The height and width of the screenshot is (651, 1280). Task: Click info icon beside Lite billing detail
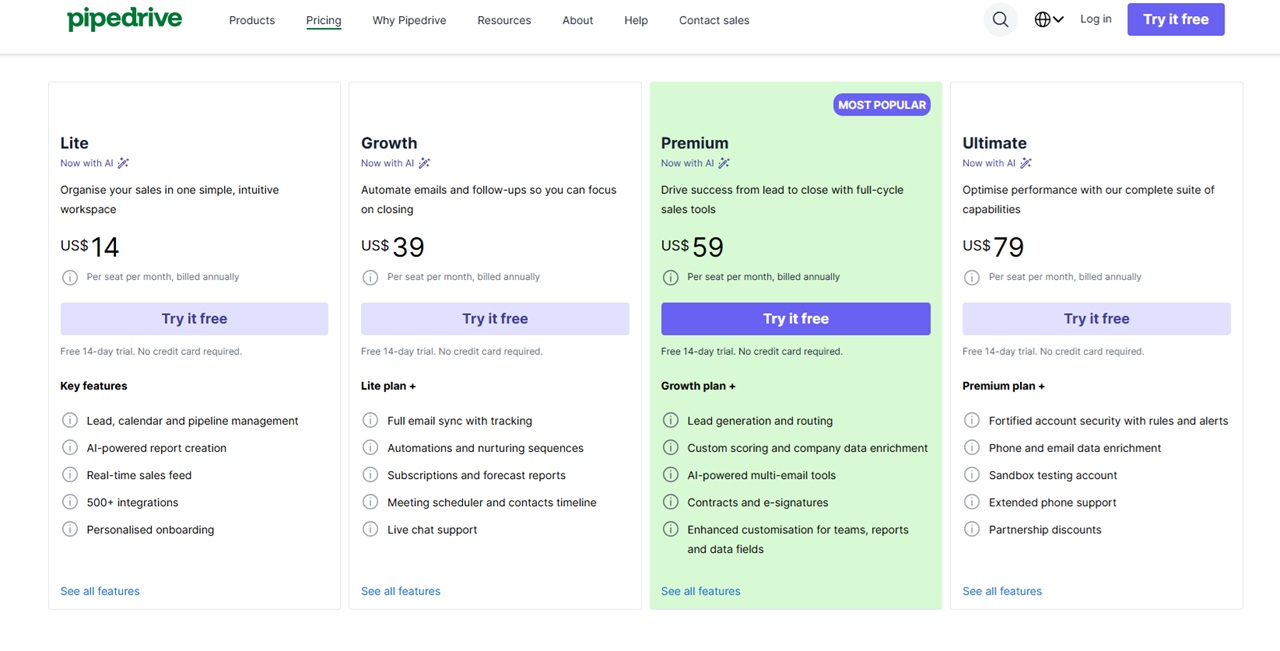[70, 277]
